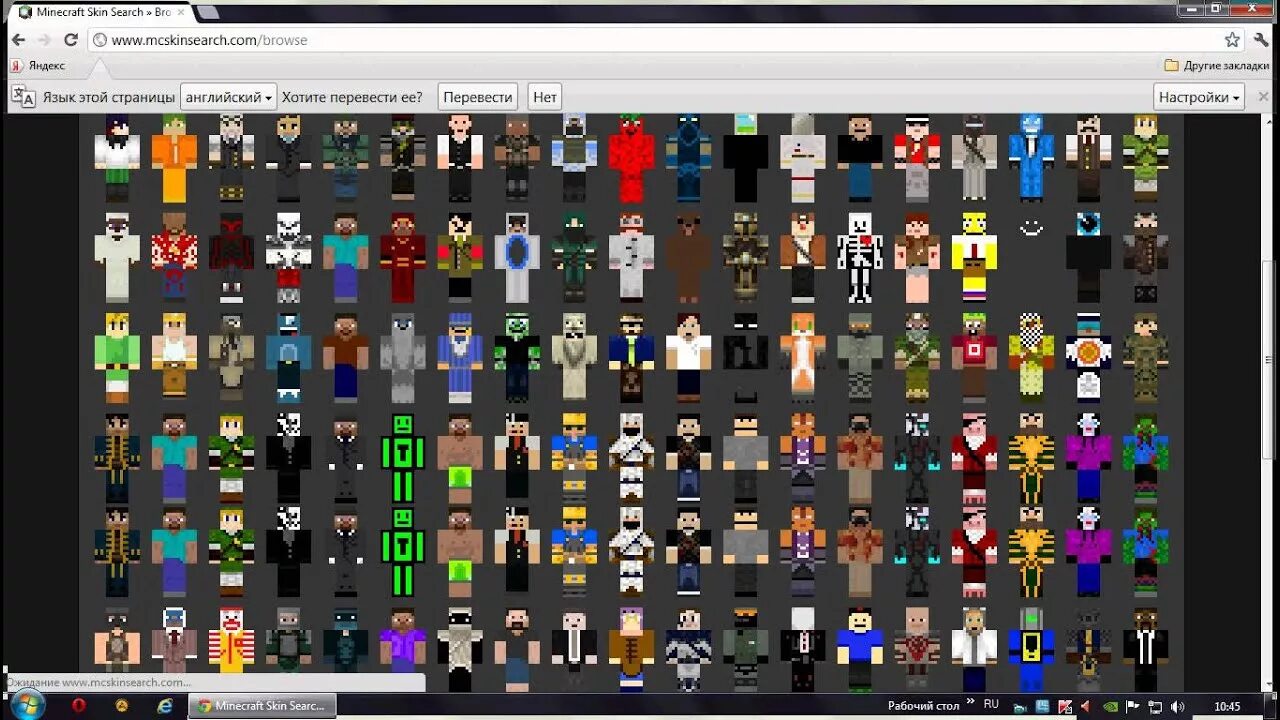The image size is (1280, 720).
Task: Select the orange fox skin
Action: pyautogui.click(x=803, y=357)
